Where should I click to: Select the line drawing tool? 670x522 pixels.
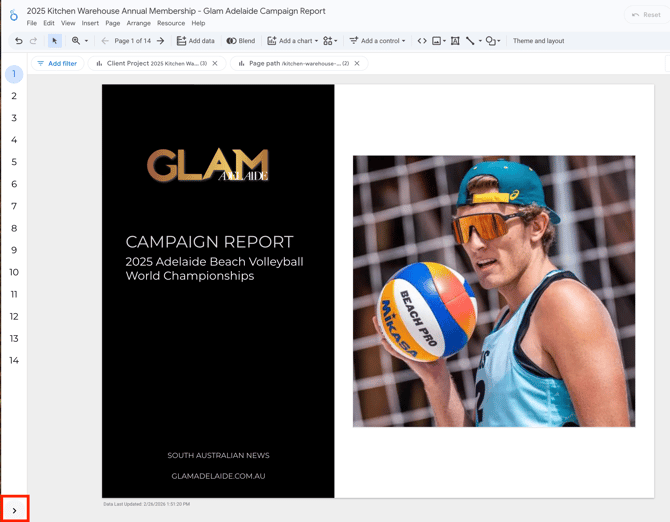click(470, 41)
